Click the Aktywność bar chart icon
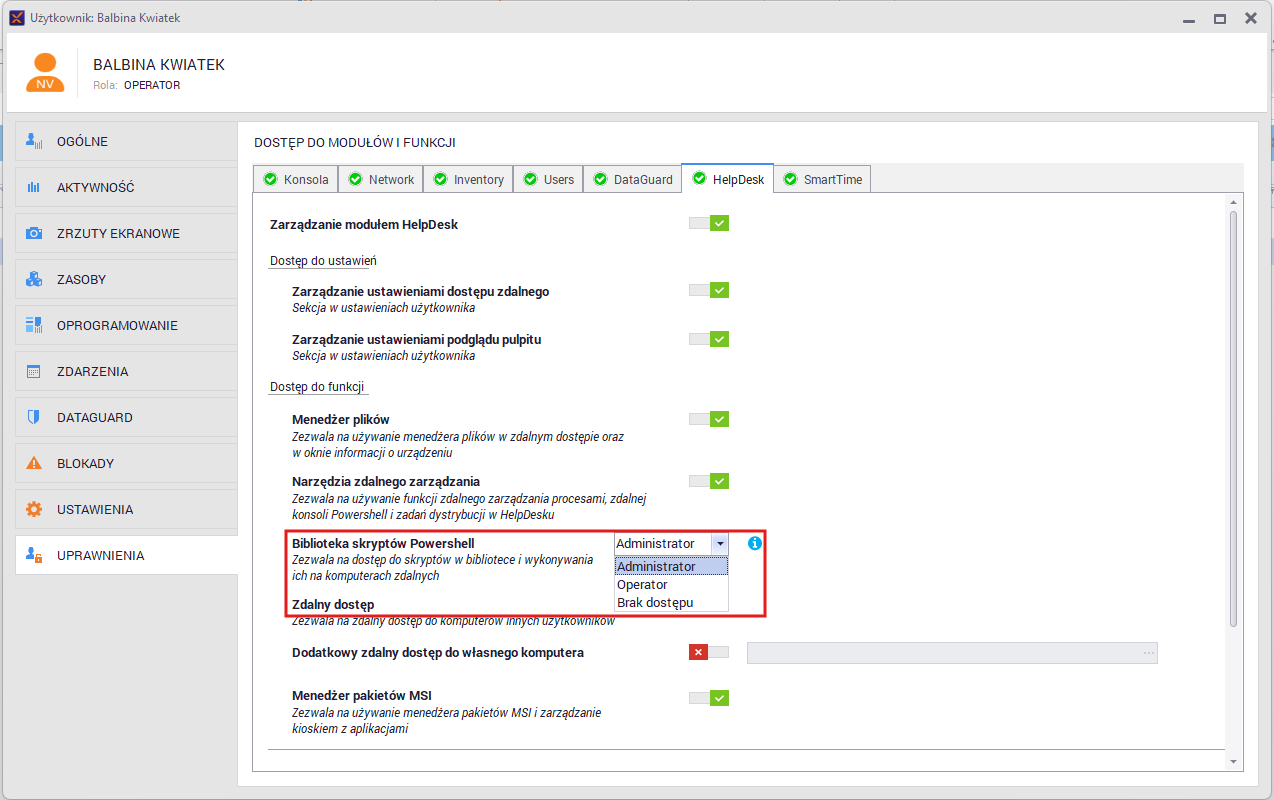The width and height of the screenshot is (1274, 800). coord(34,187)
